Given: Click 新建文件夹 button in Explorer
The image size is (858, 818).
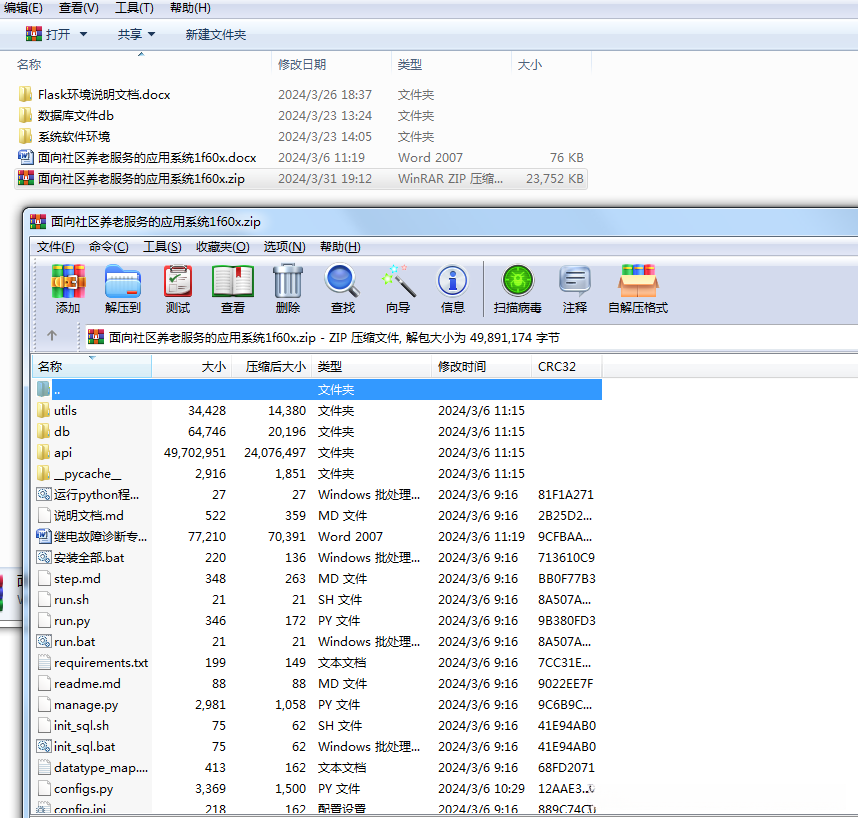Looking at the screenshot, I should click(216, 34).
